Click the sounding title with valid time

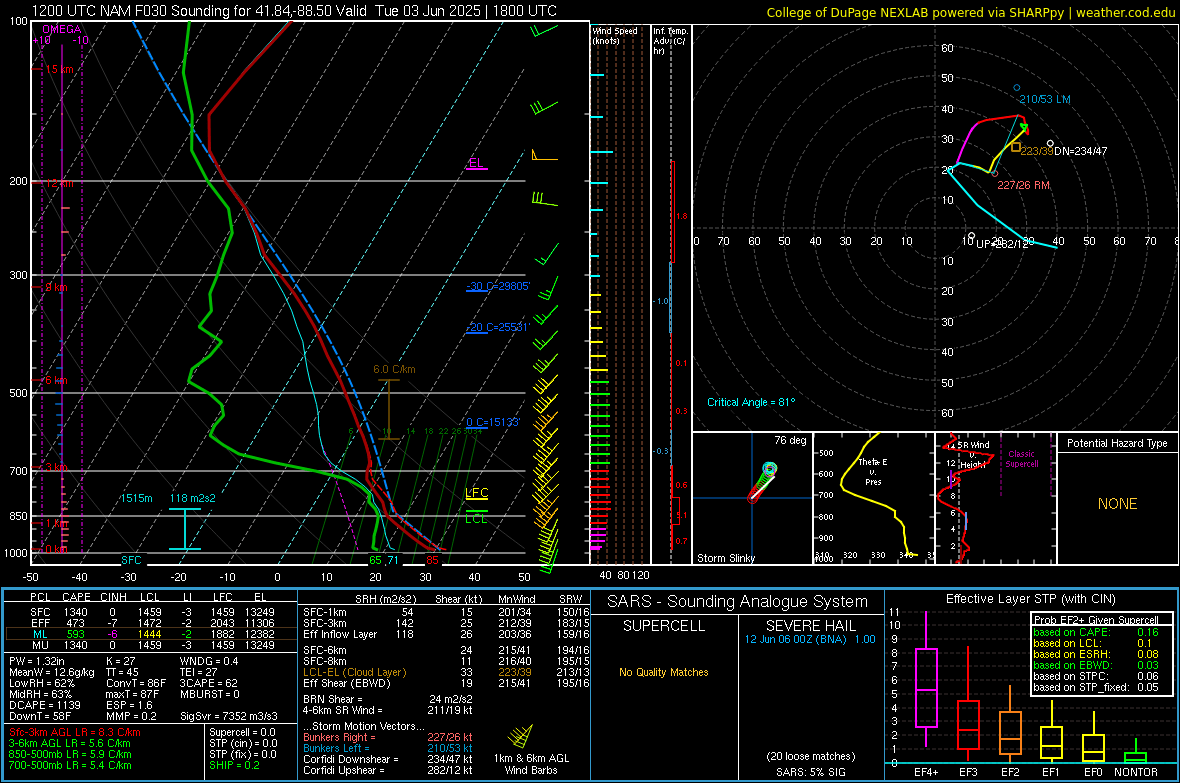[294, 11]
